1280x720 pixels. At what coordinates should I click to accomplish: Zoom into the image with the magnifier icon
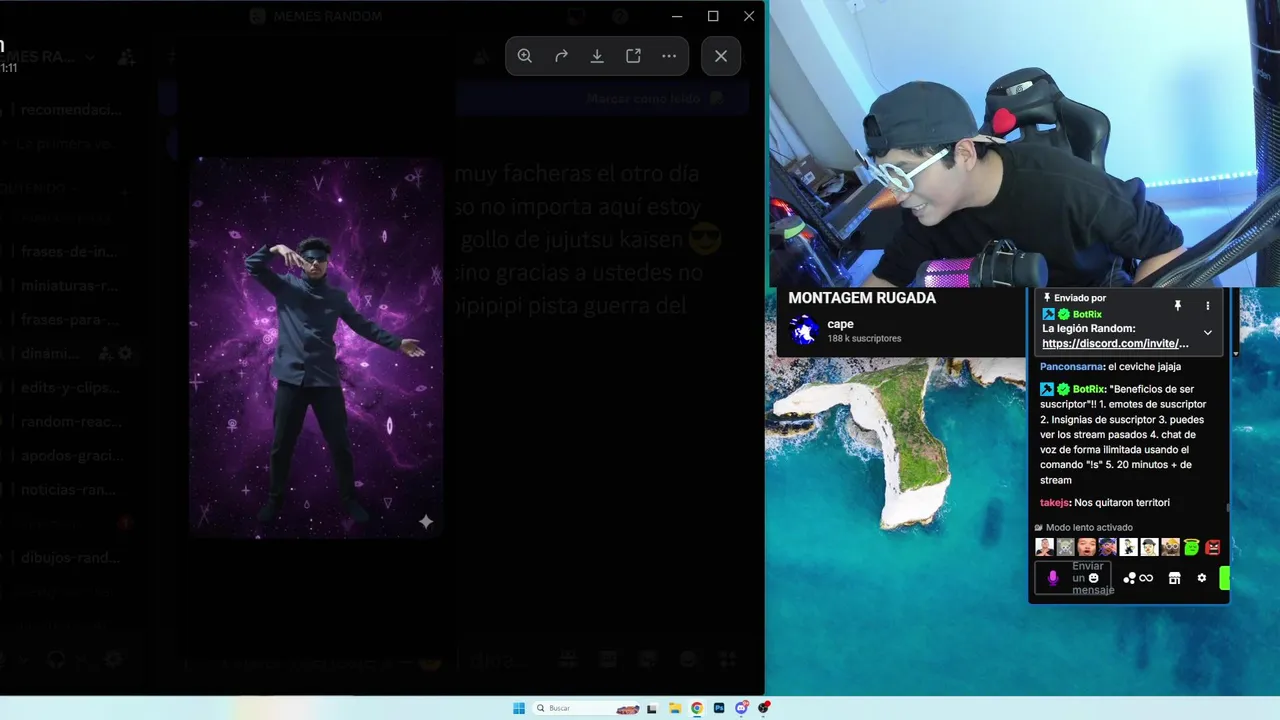(525, 56)
